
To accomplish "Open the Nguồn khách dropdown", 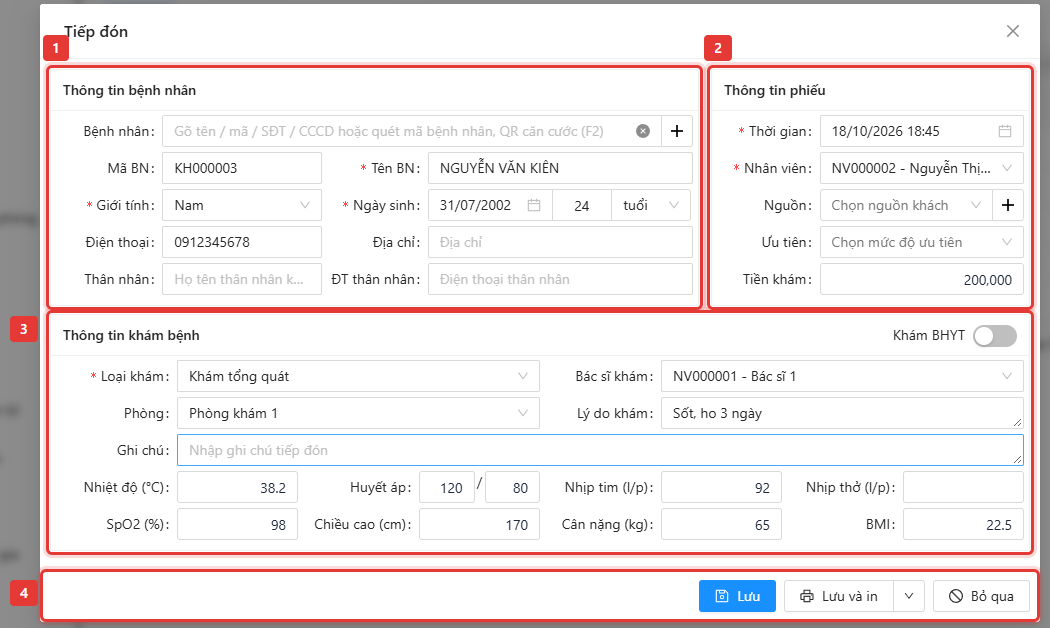I will pos(906,206).
